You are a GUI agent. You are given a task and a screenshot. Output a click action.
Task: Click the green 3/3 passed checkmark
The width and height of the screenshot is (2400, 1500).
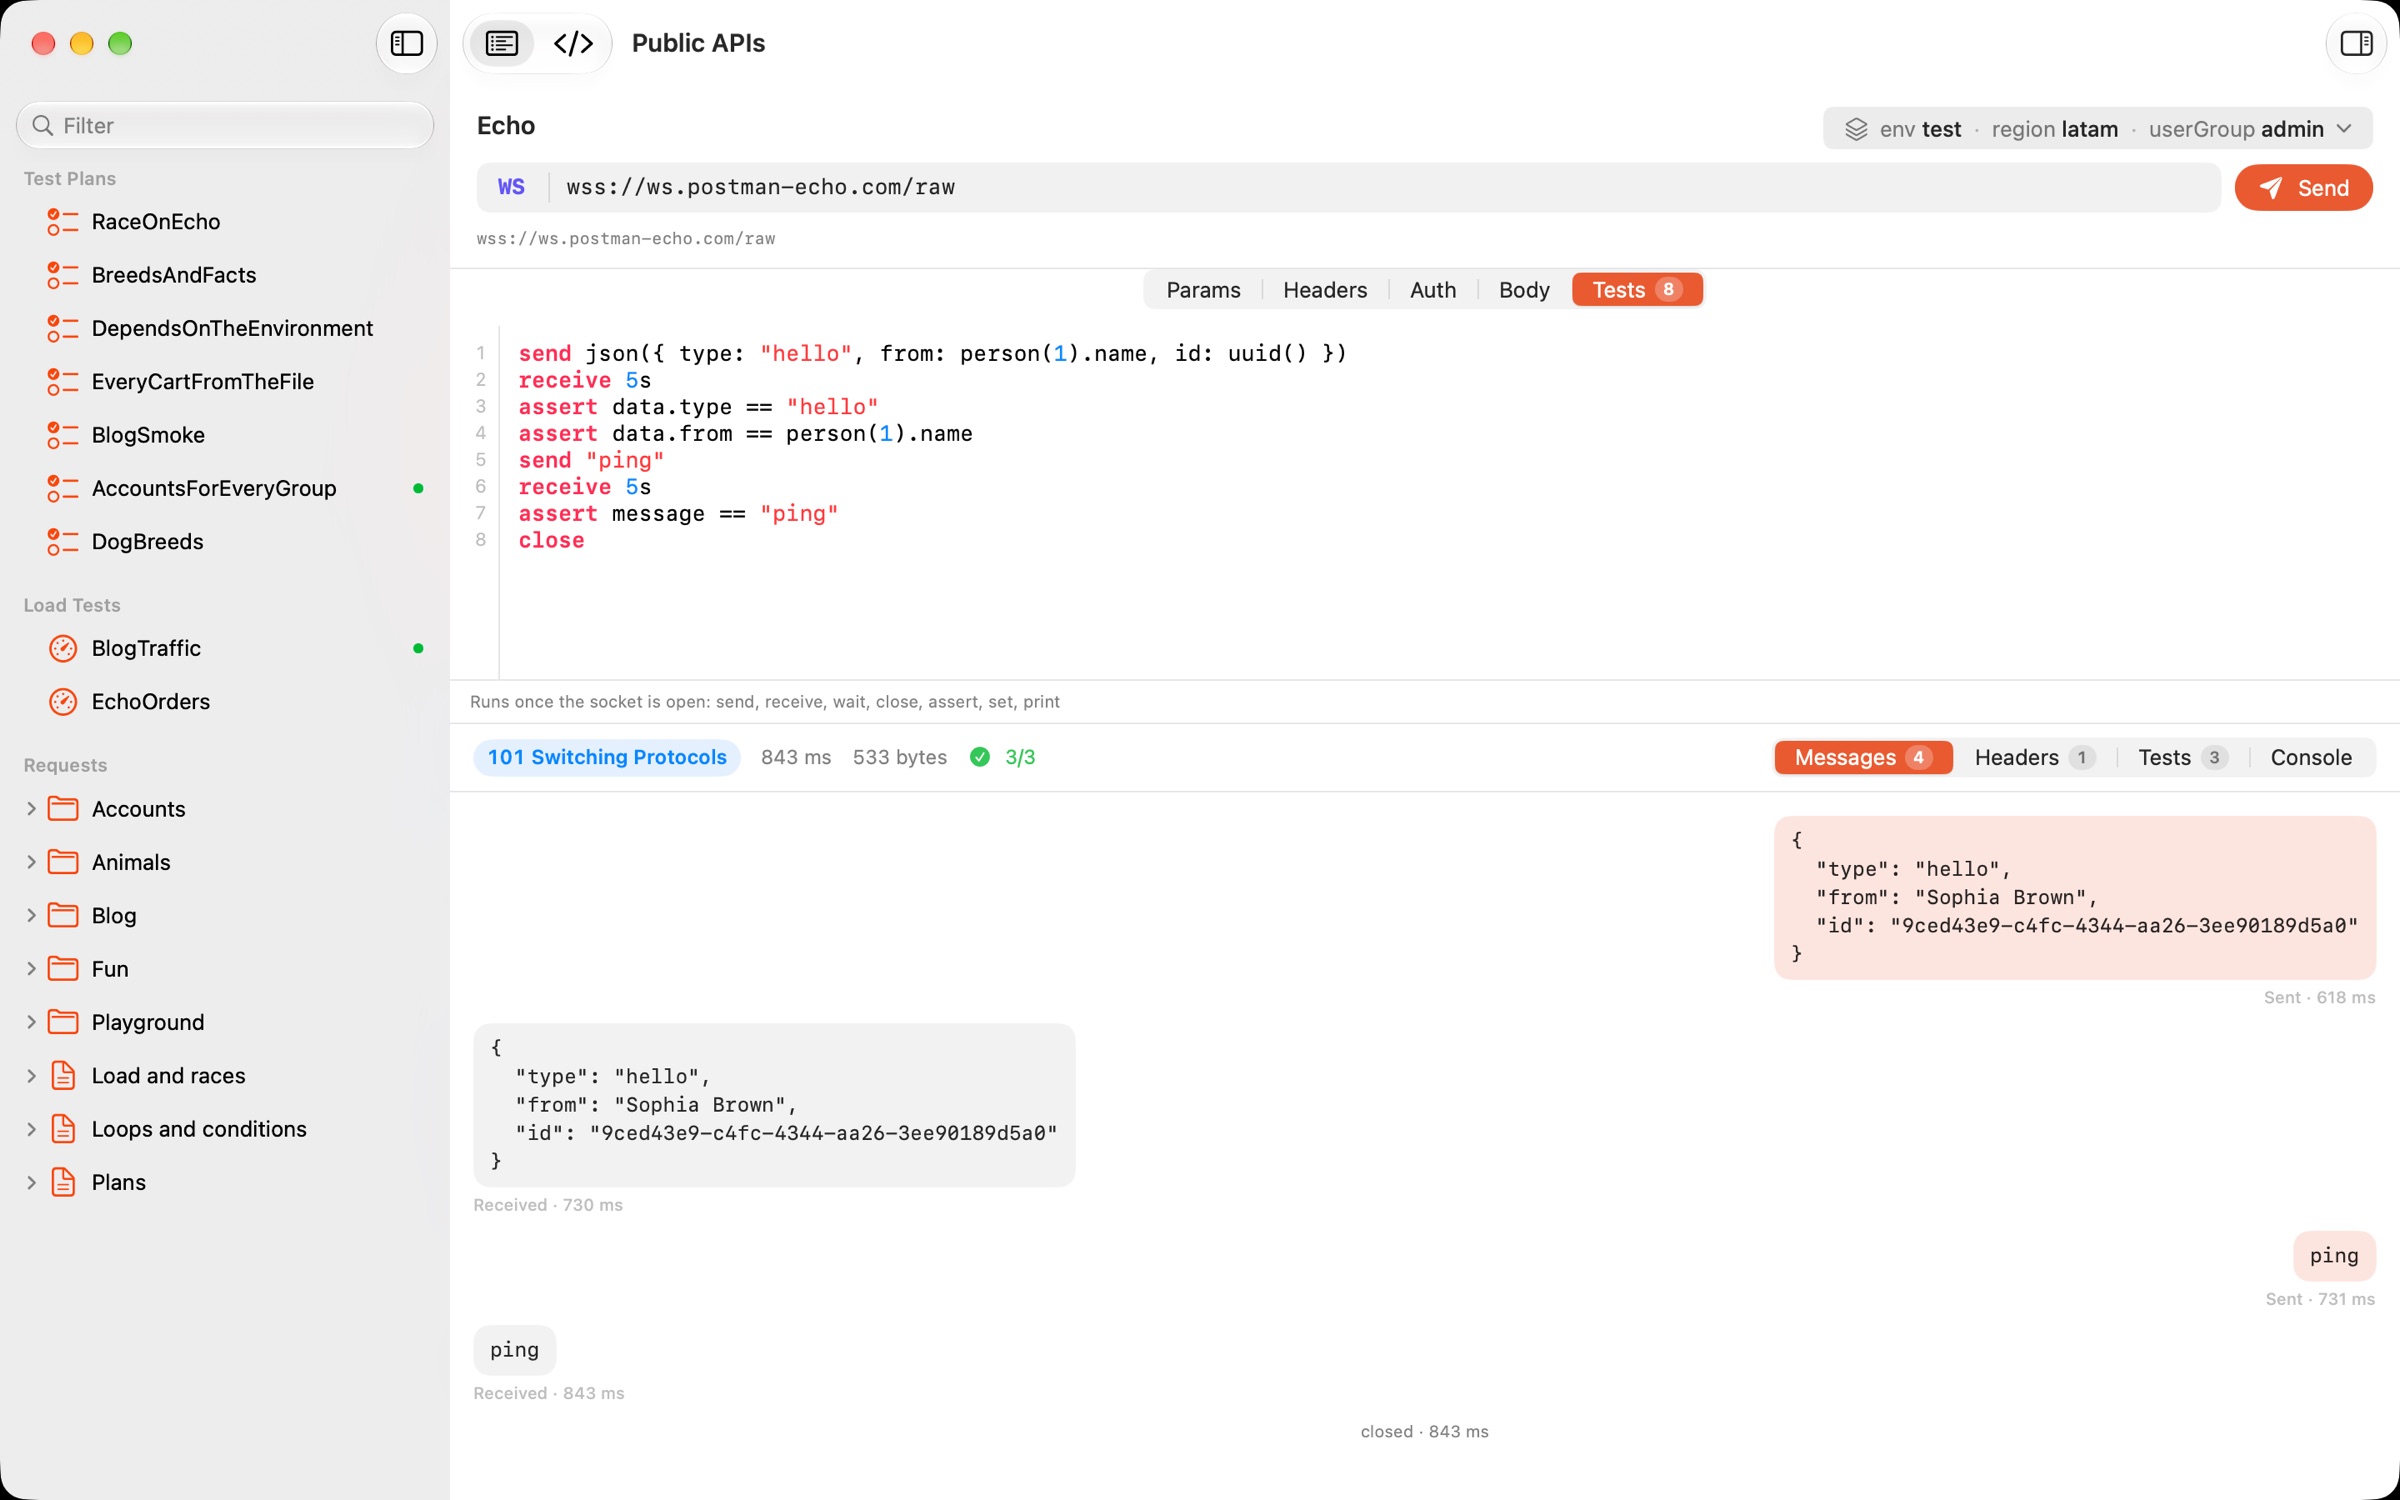pyautogui.click(x=980, y=757)
